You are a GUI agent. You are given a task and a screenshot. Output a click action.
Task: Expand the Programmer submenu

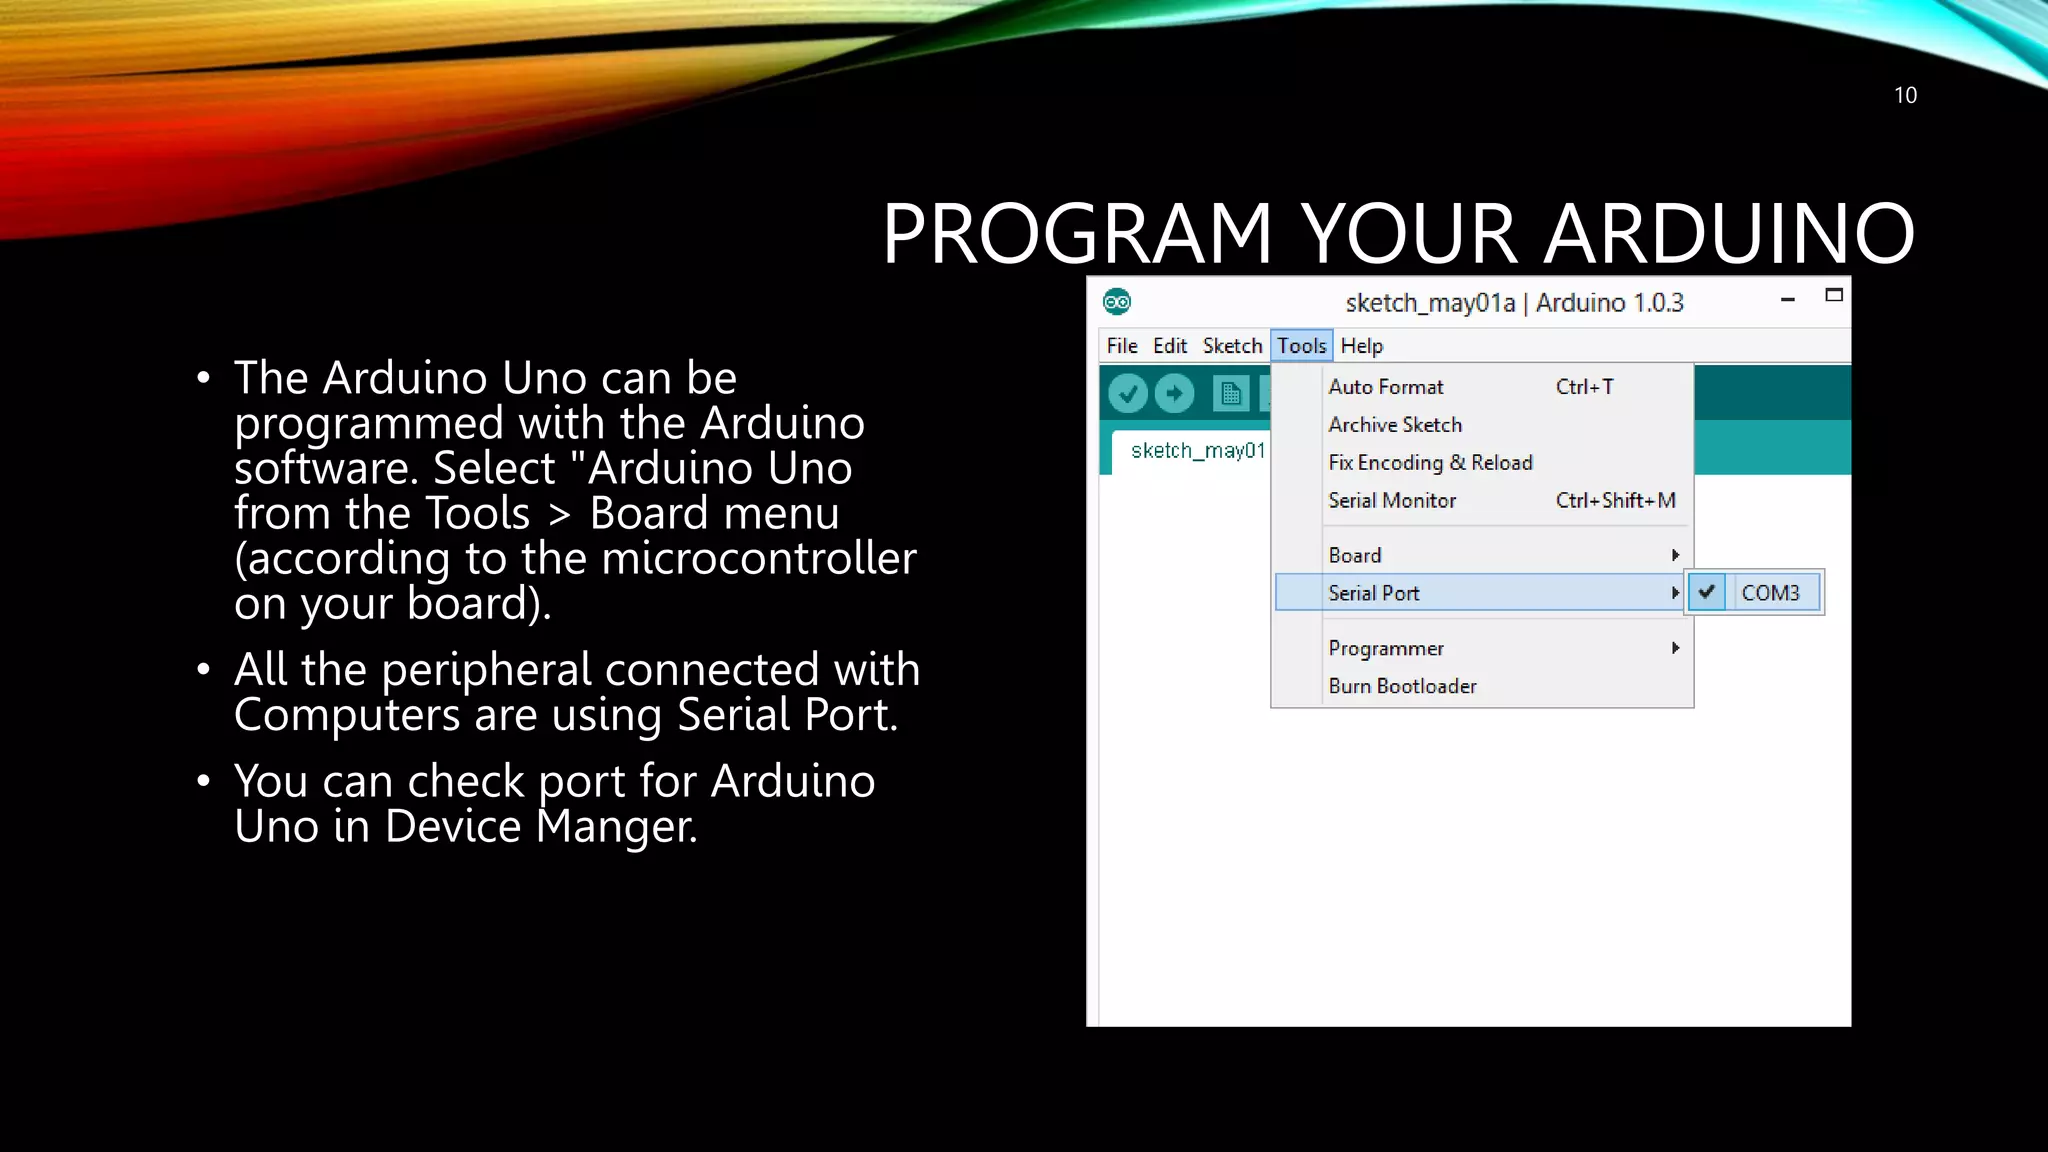(x=1483, y=648)
